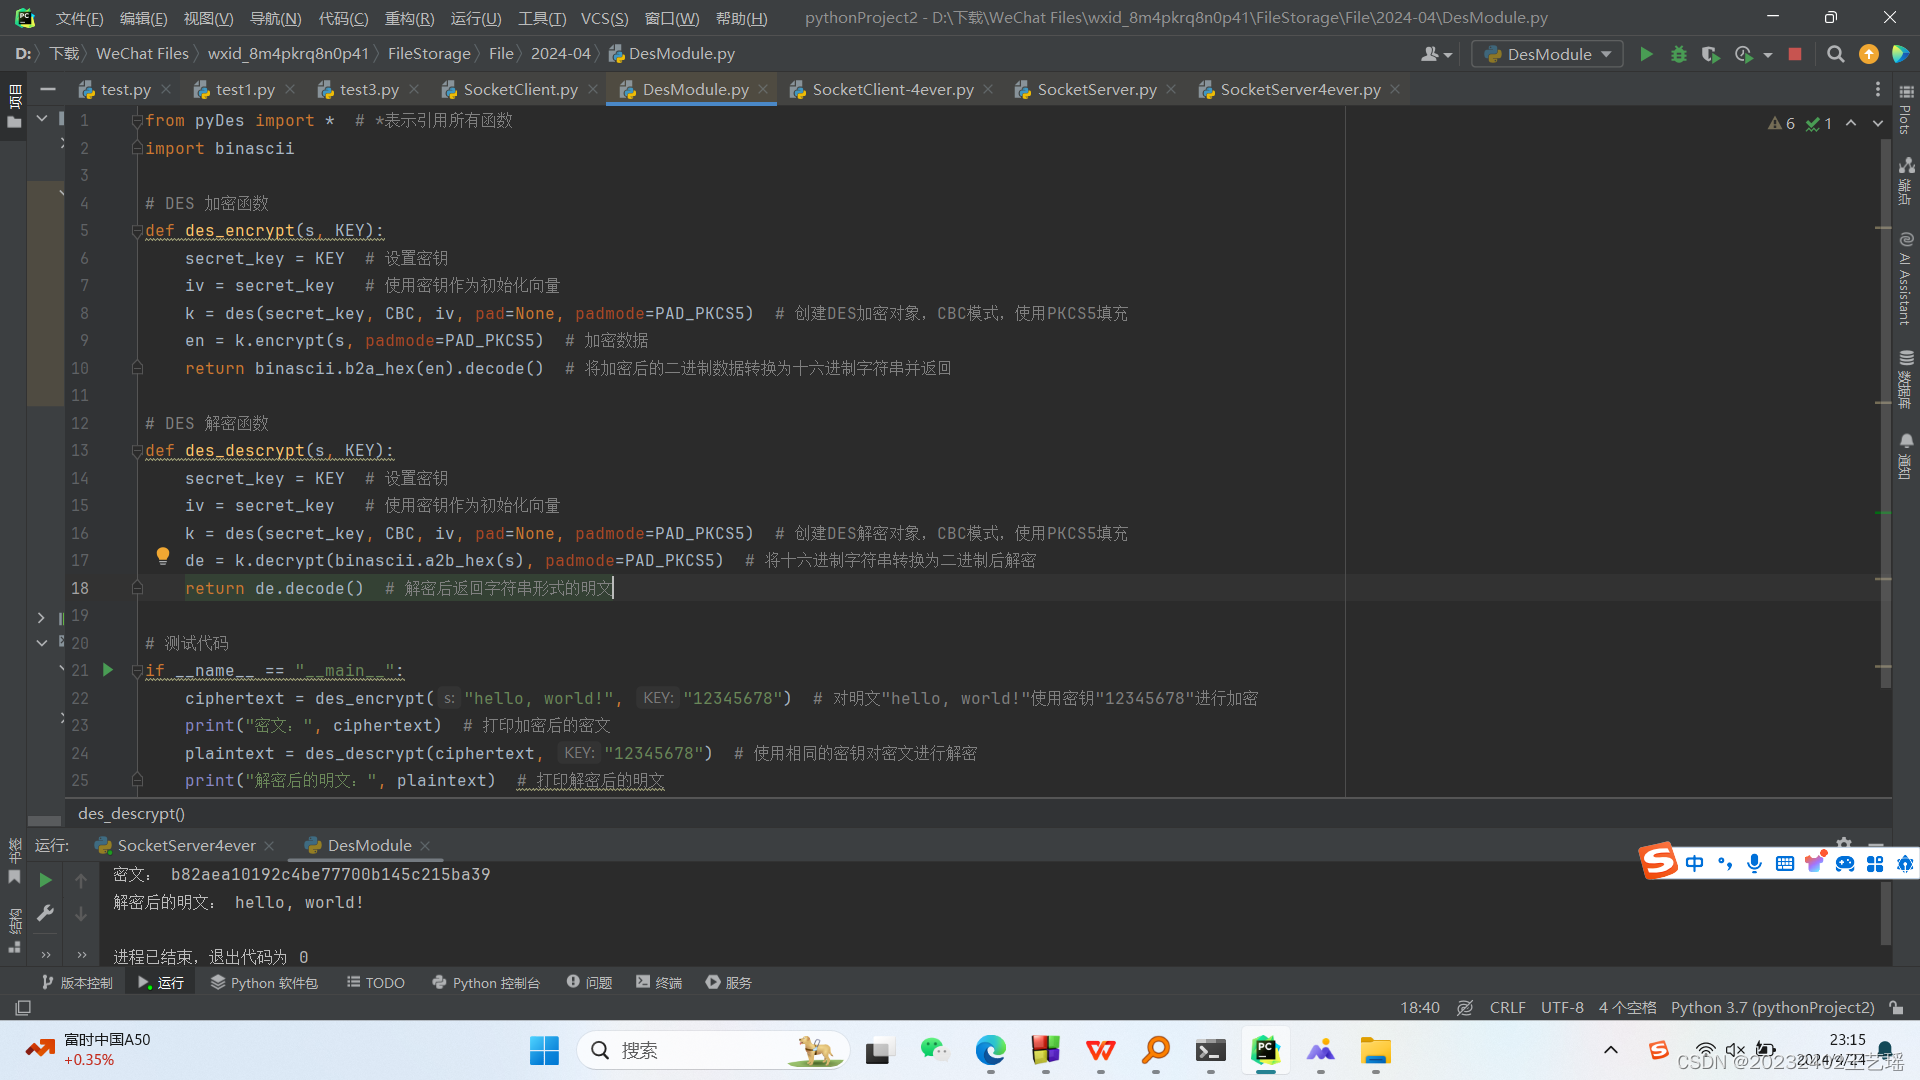The height and width of the screenshot is (1080, 1920).
Task: Open the user account icon in toolbar
Action: tap(1430, 54)
